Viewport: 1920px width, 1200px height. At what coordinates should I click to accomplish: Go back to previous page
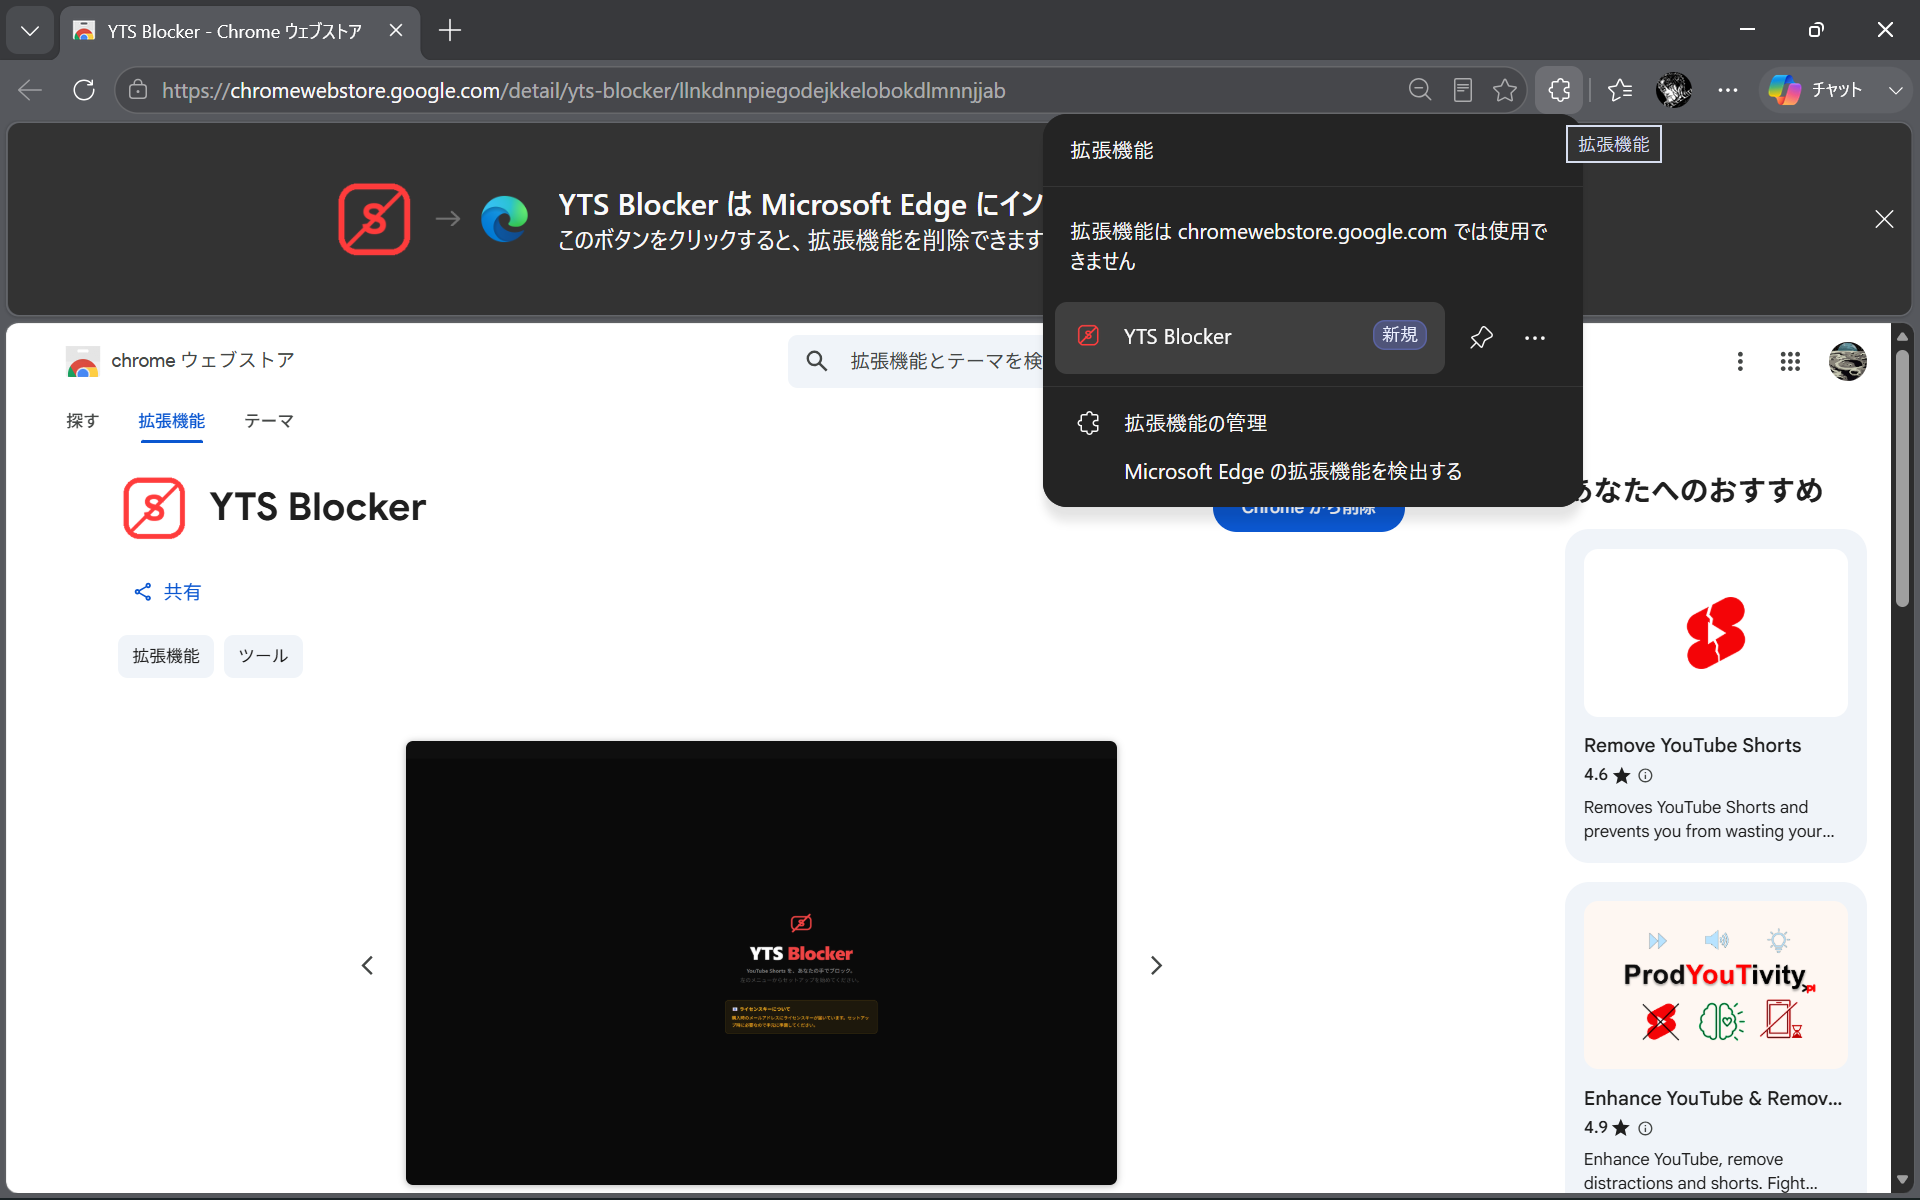point(30,90)
